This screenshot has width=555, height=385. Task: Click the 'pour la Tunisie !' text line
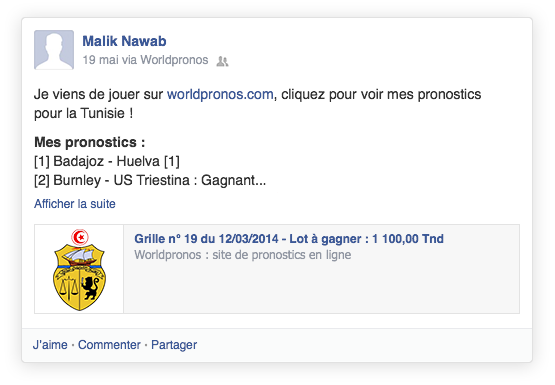84,114
